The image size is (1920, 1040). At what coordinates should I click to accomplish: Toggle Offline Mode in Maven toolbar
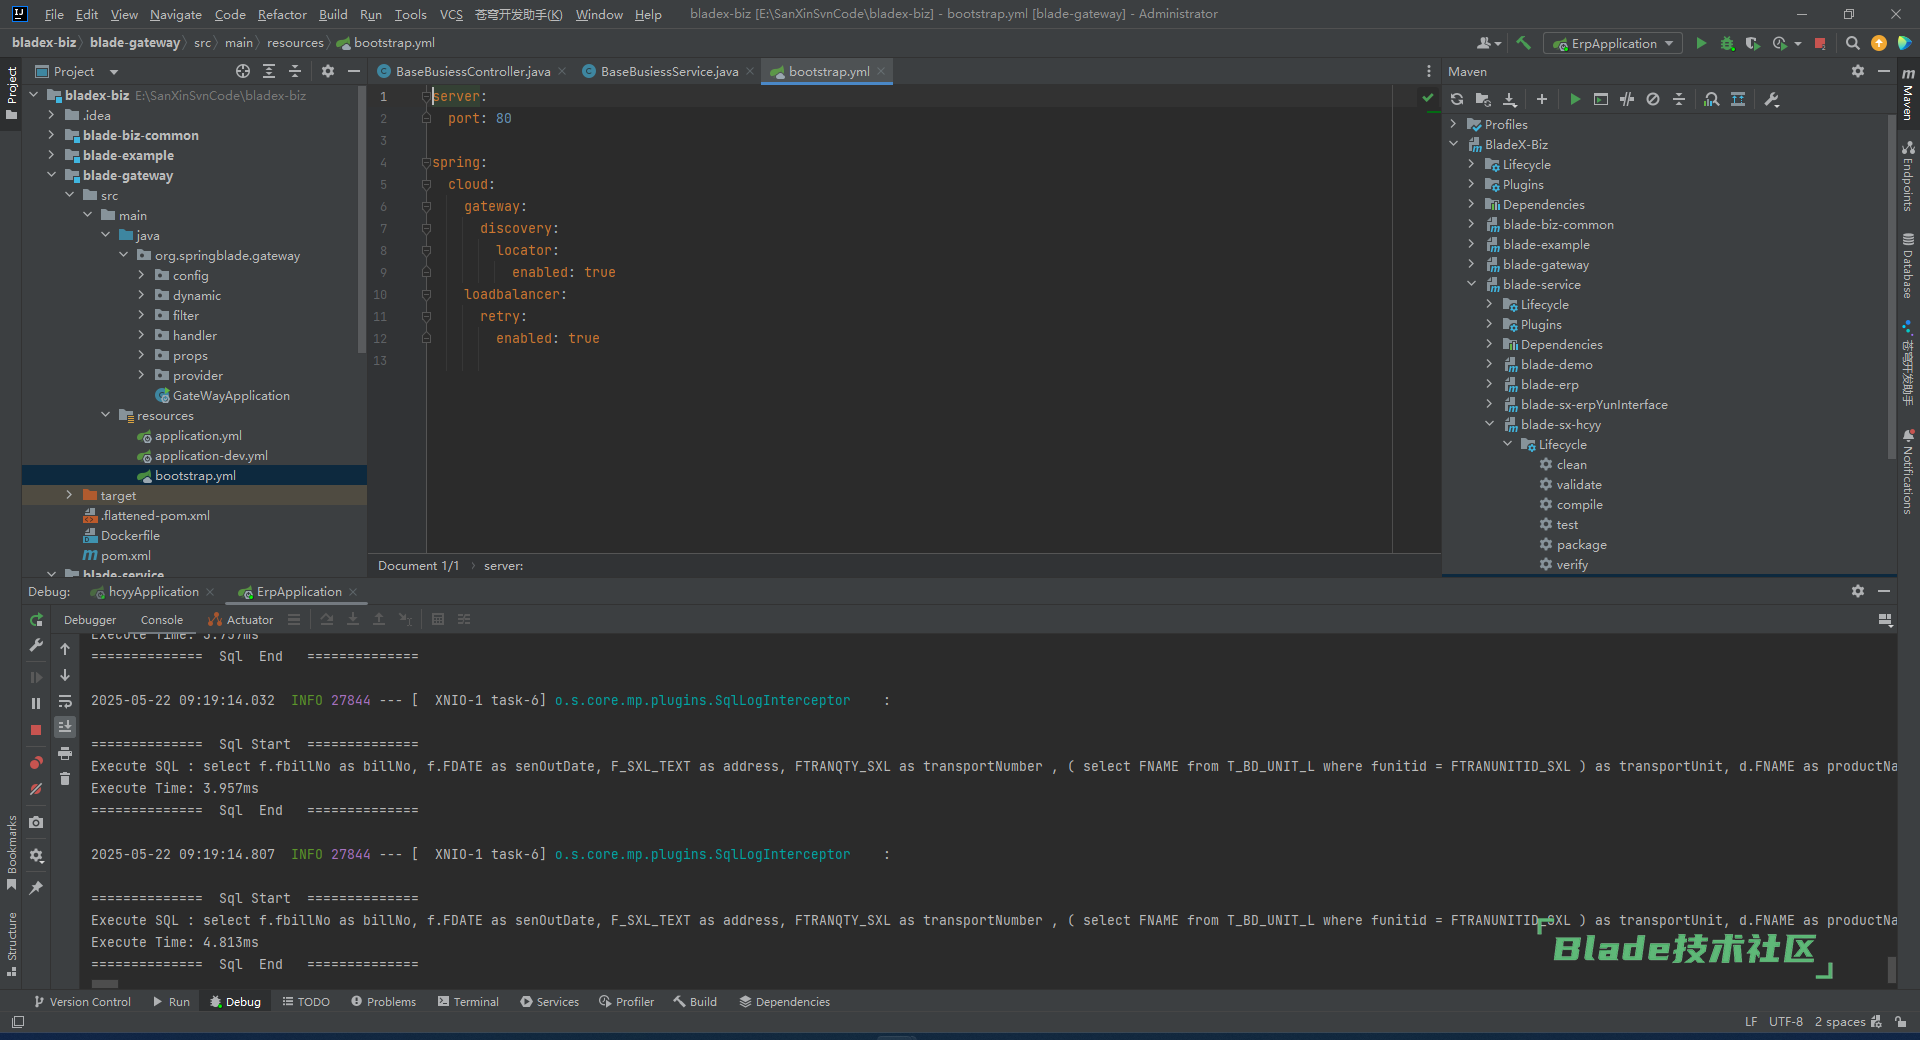click(x=1627, y=99)
